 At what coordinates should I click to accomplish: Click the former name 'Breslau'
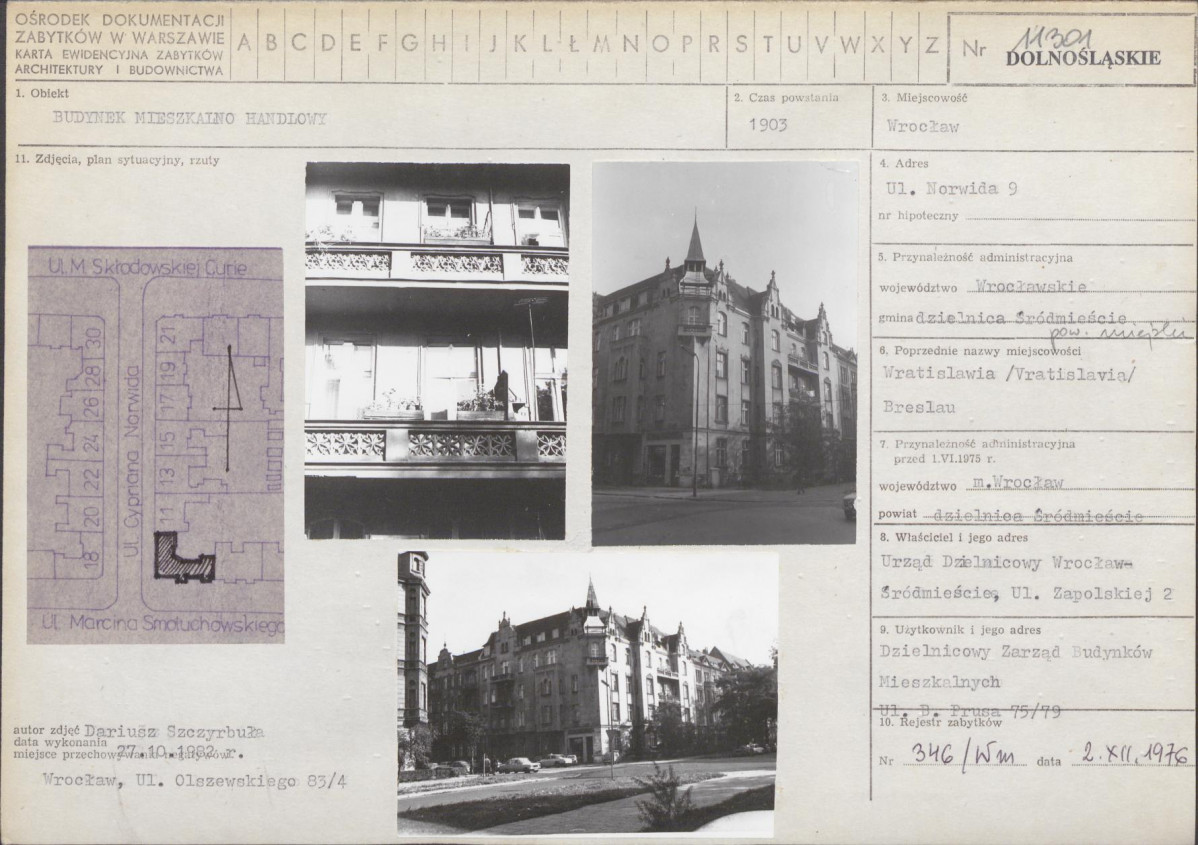919,407
